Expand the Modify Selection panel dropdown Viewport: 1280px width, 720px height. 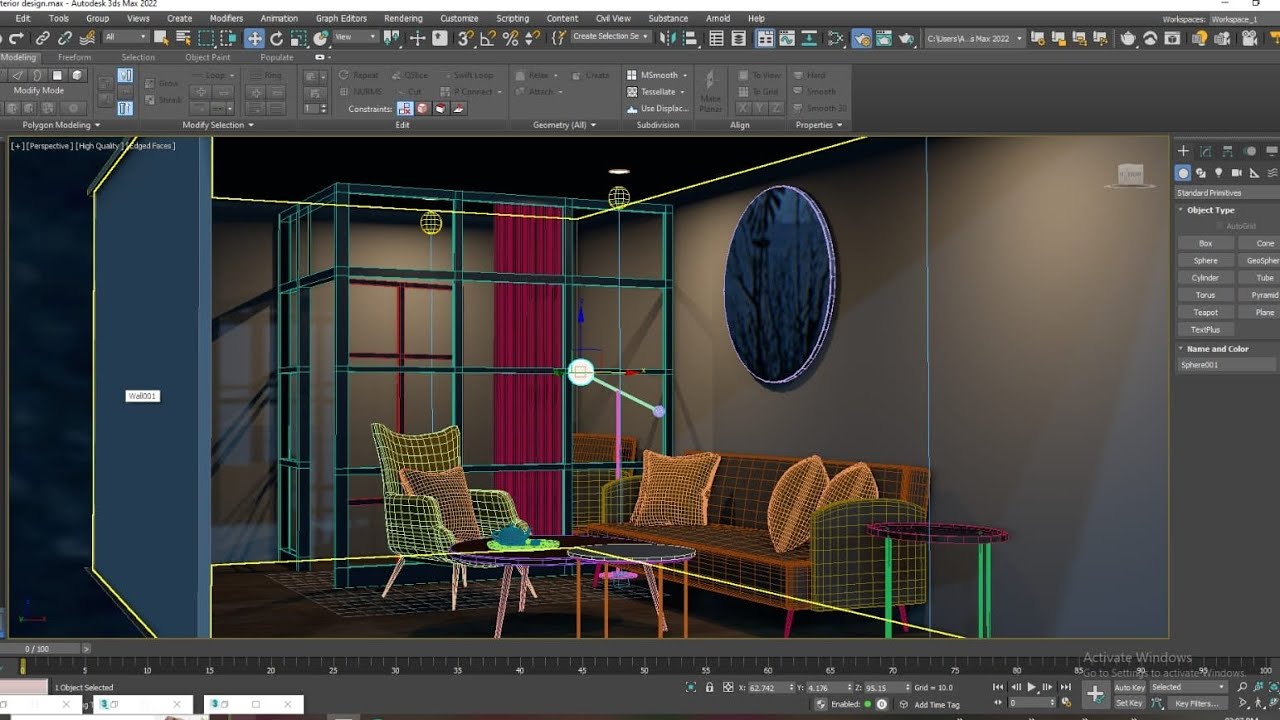point(218,125)
